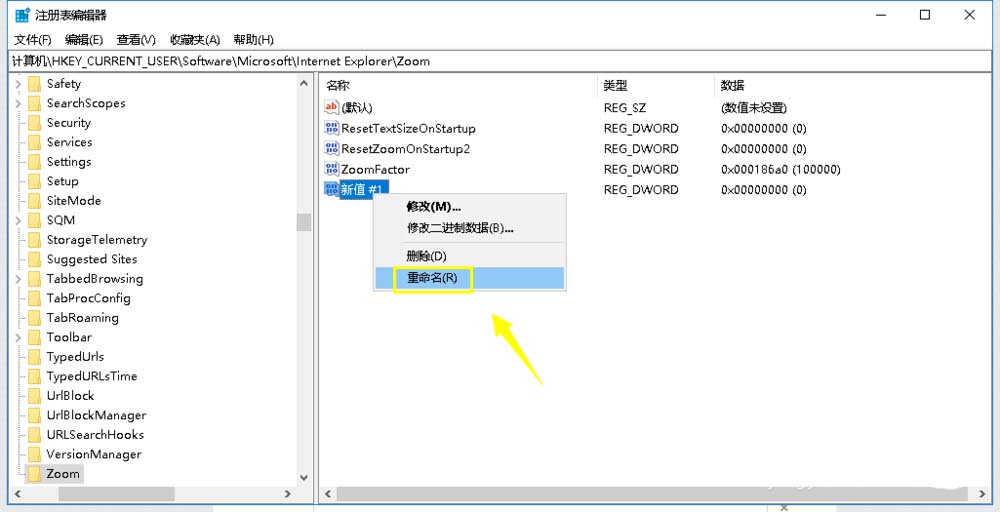The height and width of the screenshot is (512, 1000).
Task: Open the 查看(V) menu
Action: (136, 40)
